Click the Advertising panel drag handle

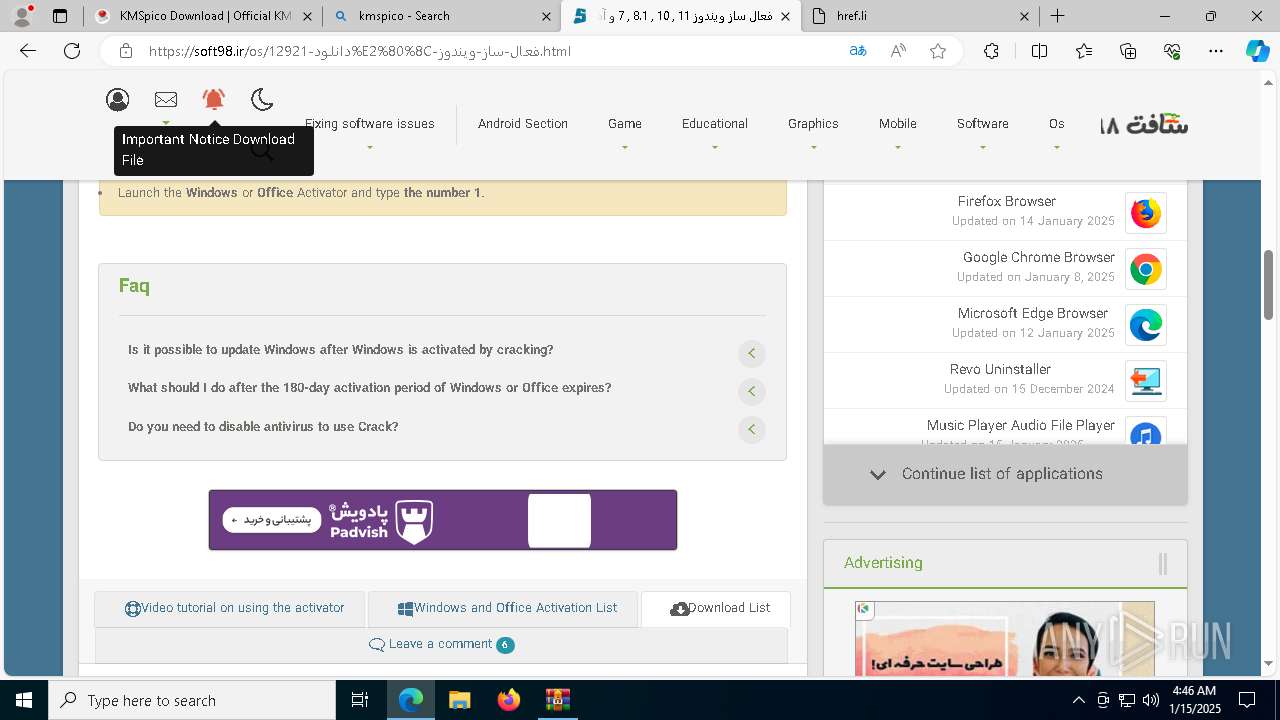1163,564
